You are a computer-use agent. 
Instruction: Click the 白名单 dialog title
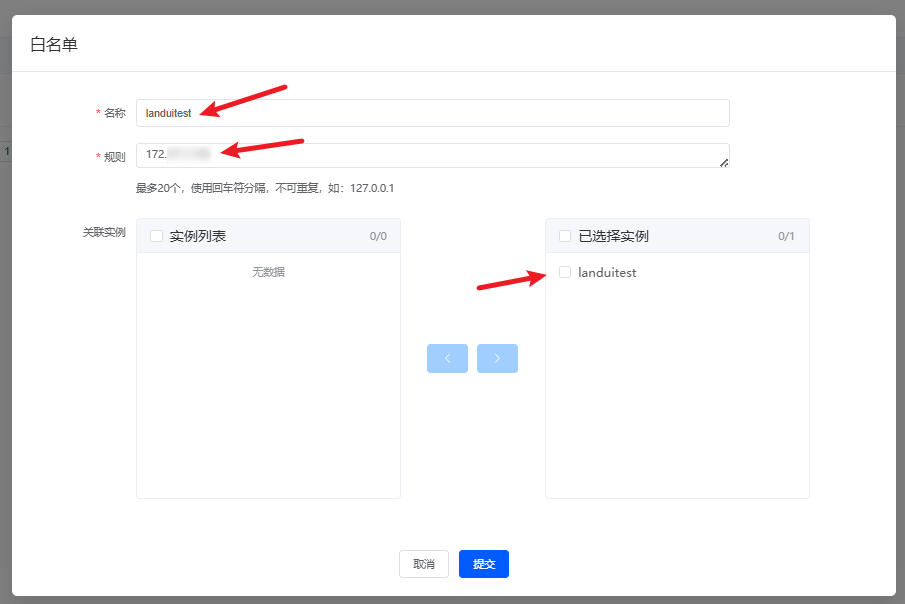click(x=54, y=44)
